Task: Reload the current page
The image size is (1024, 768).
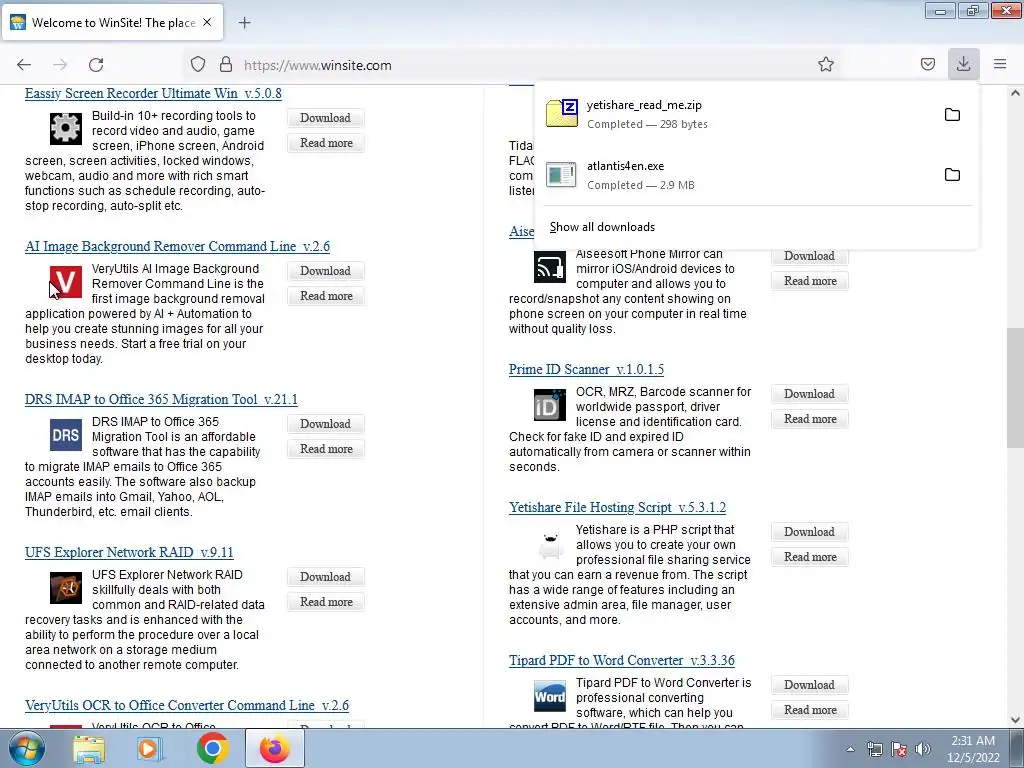Action: (96, 65)
